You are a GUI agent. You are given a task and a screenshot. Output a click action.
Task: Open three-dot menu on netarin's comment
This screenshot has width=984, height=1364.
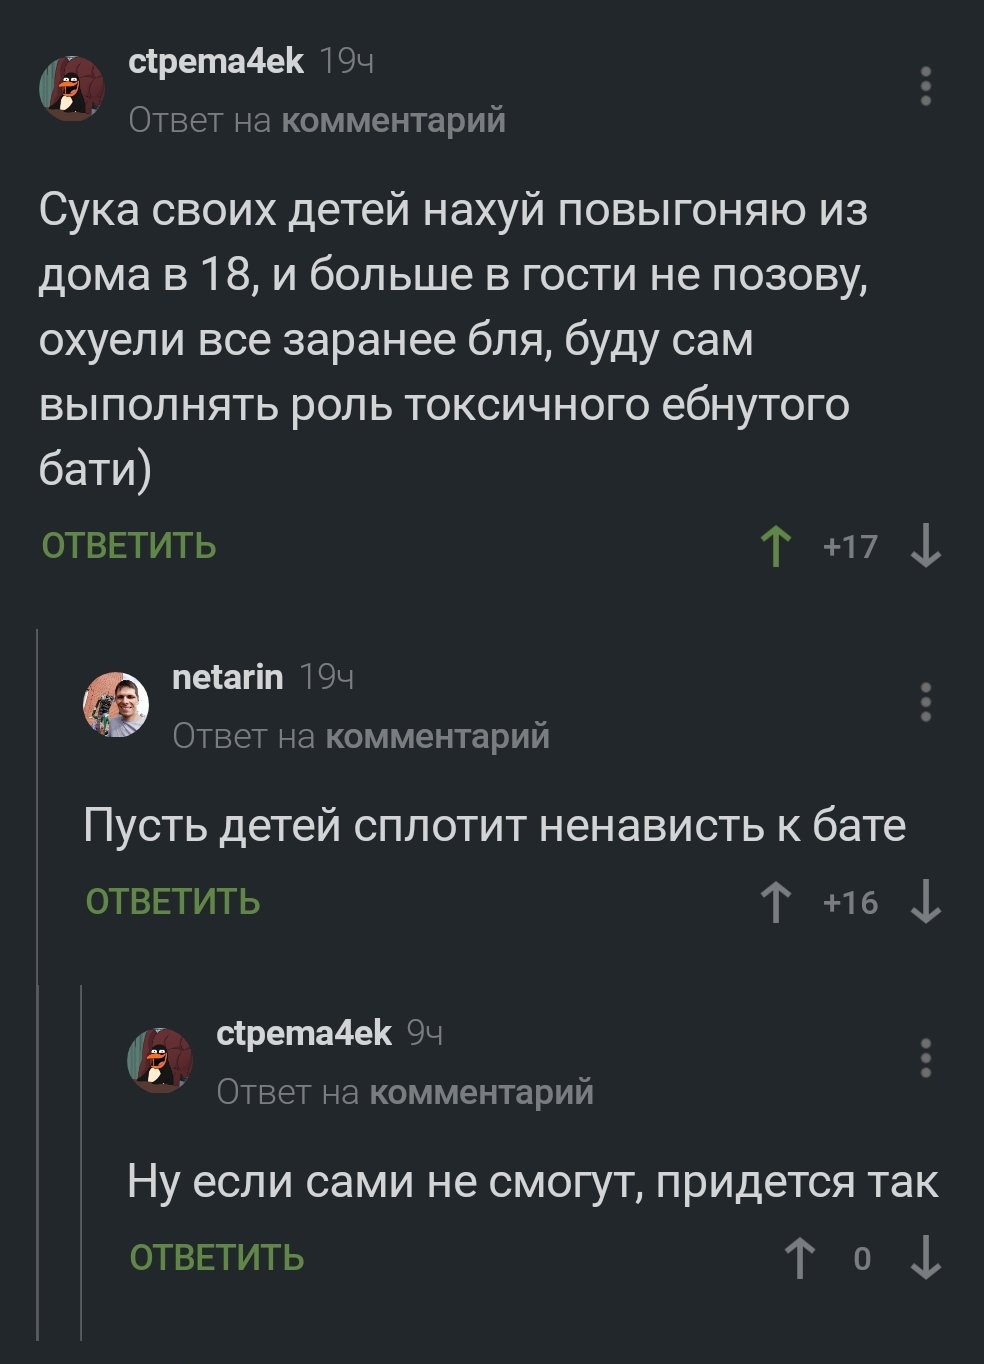click(926, 702)
